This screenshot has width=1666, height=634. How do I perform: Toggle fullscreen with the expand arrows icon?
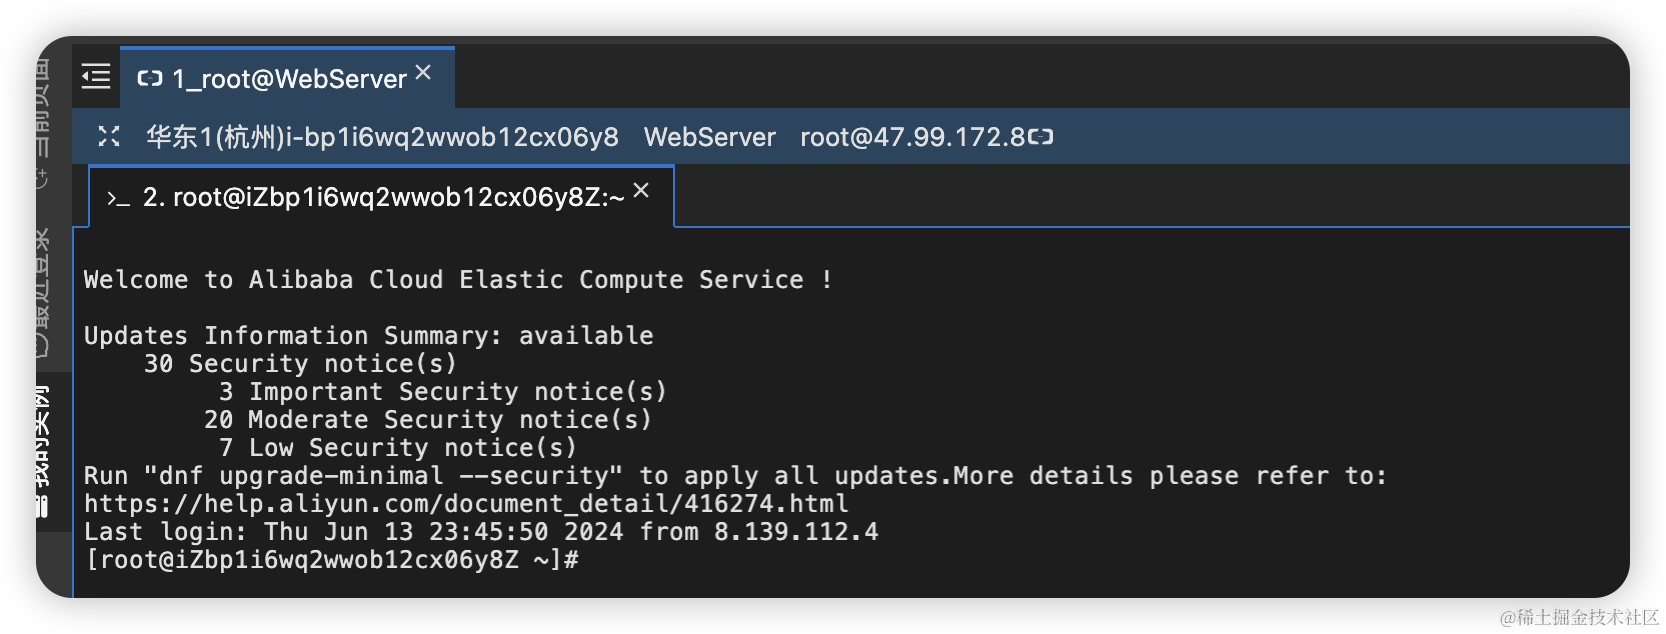pyautogui.click(x=109, y=136)
